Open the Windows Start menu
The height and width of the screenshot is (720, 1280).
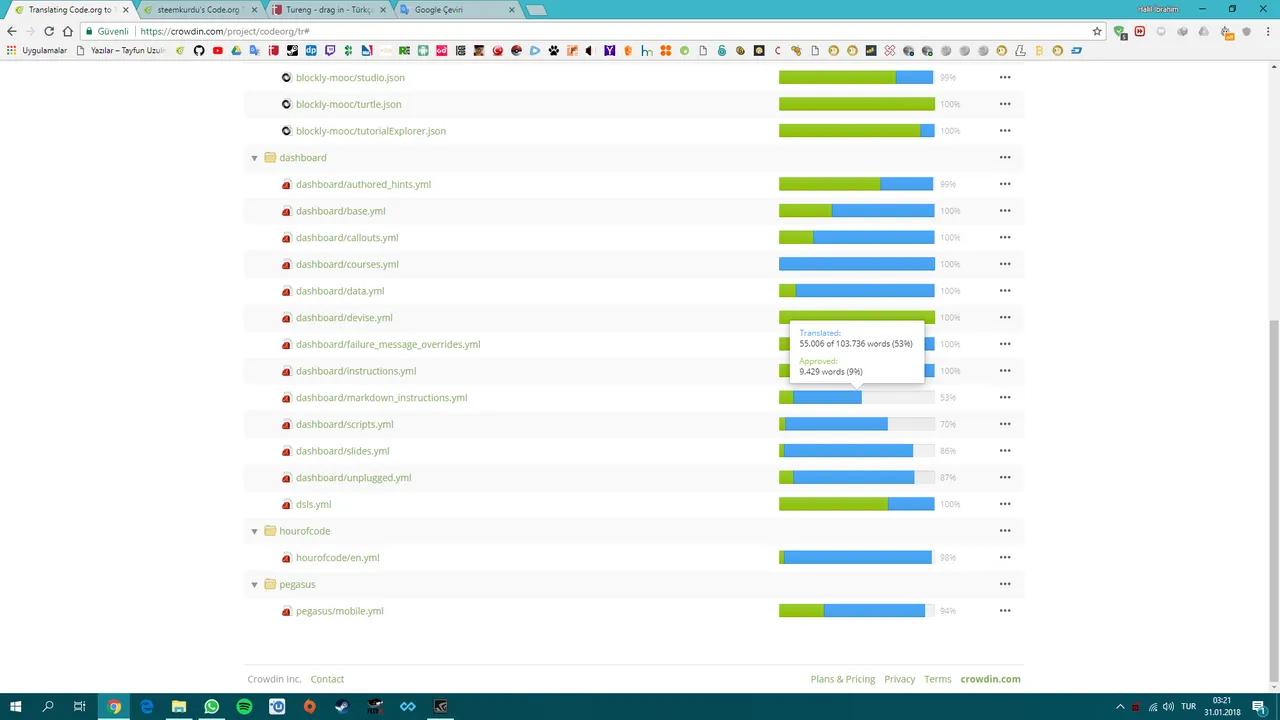[x=15, y=707]
